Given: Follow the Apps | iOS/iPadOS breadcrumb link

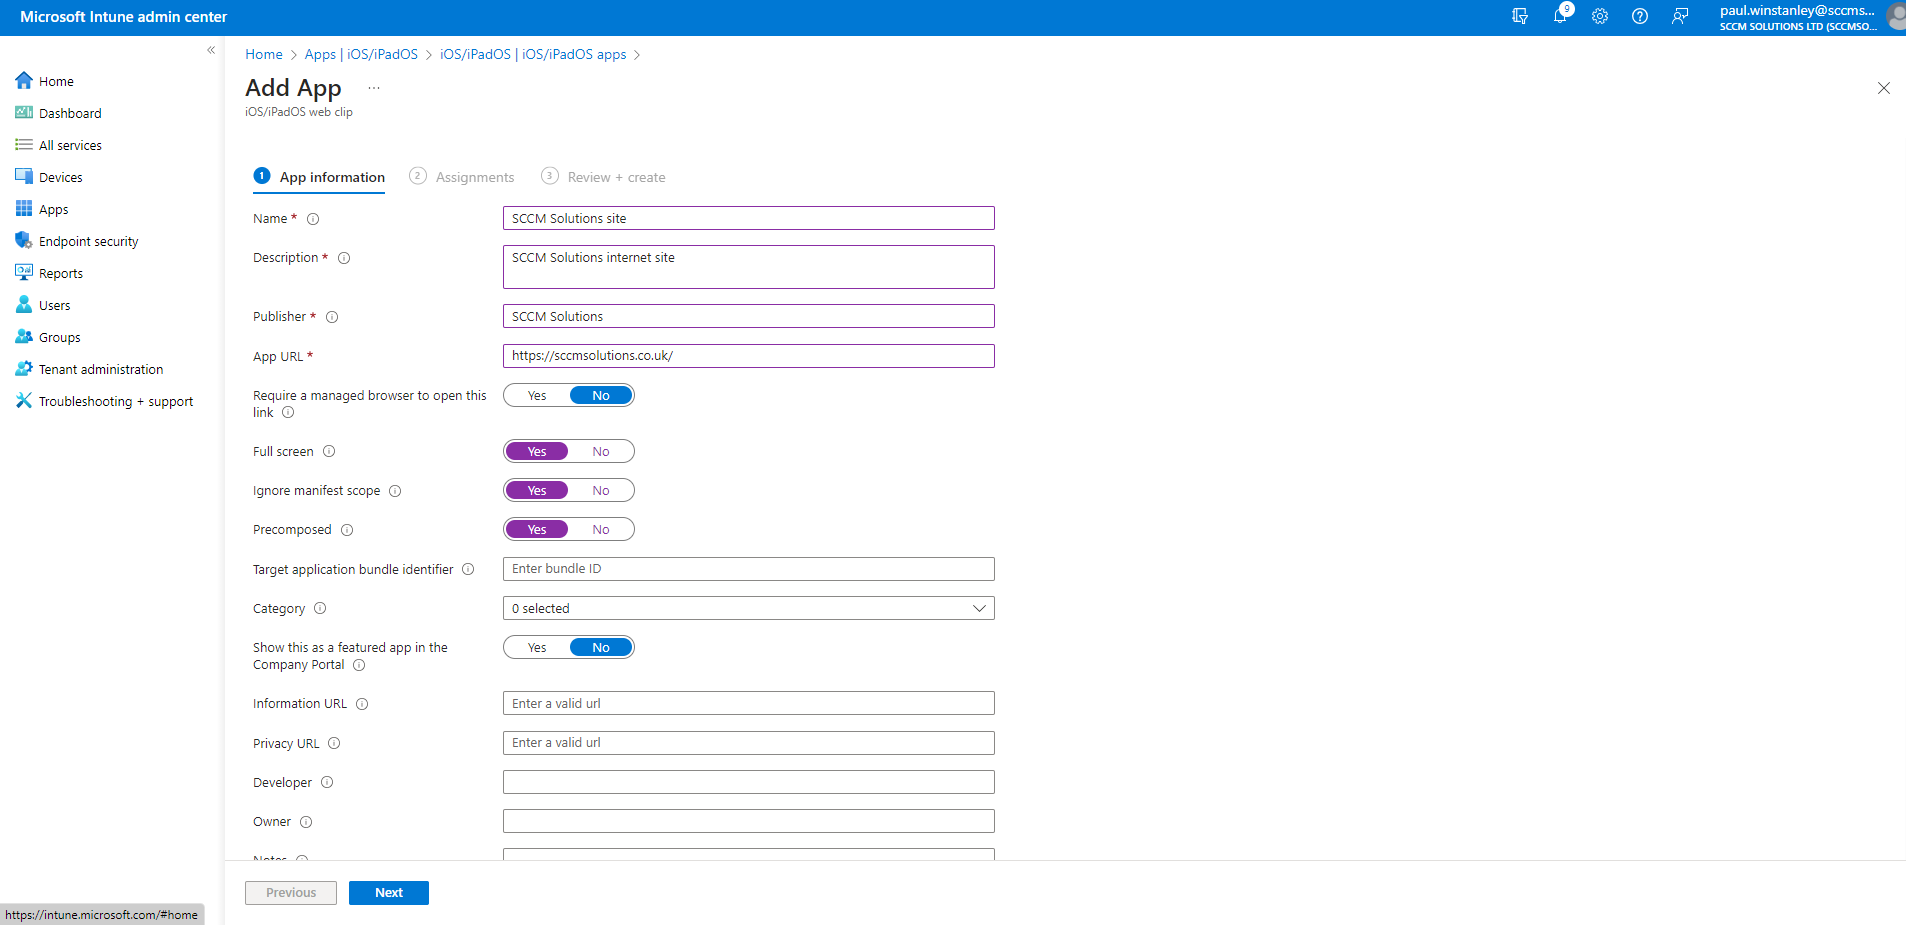Looking at the screenshot, I should pyautogui.click(x=361, y=54).
